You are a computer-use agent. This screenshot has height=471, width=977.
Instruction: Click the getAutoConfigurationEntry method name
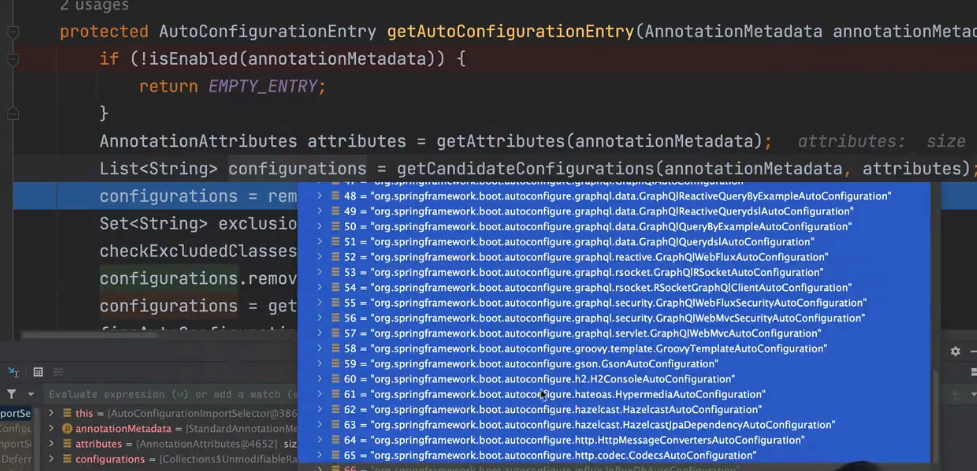click(x=510, y=32)
